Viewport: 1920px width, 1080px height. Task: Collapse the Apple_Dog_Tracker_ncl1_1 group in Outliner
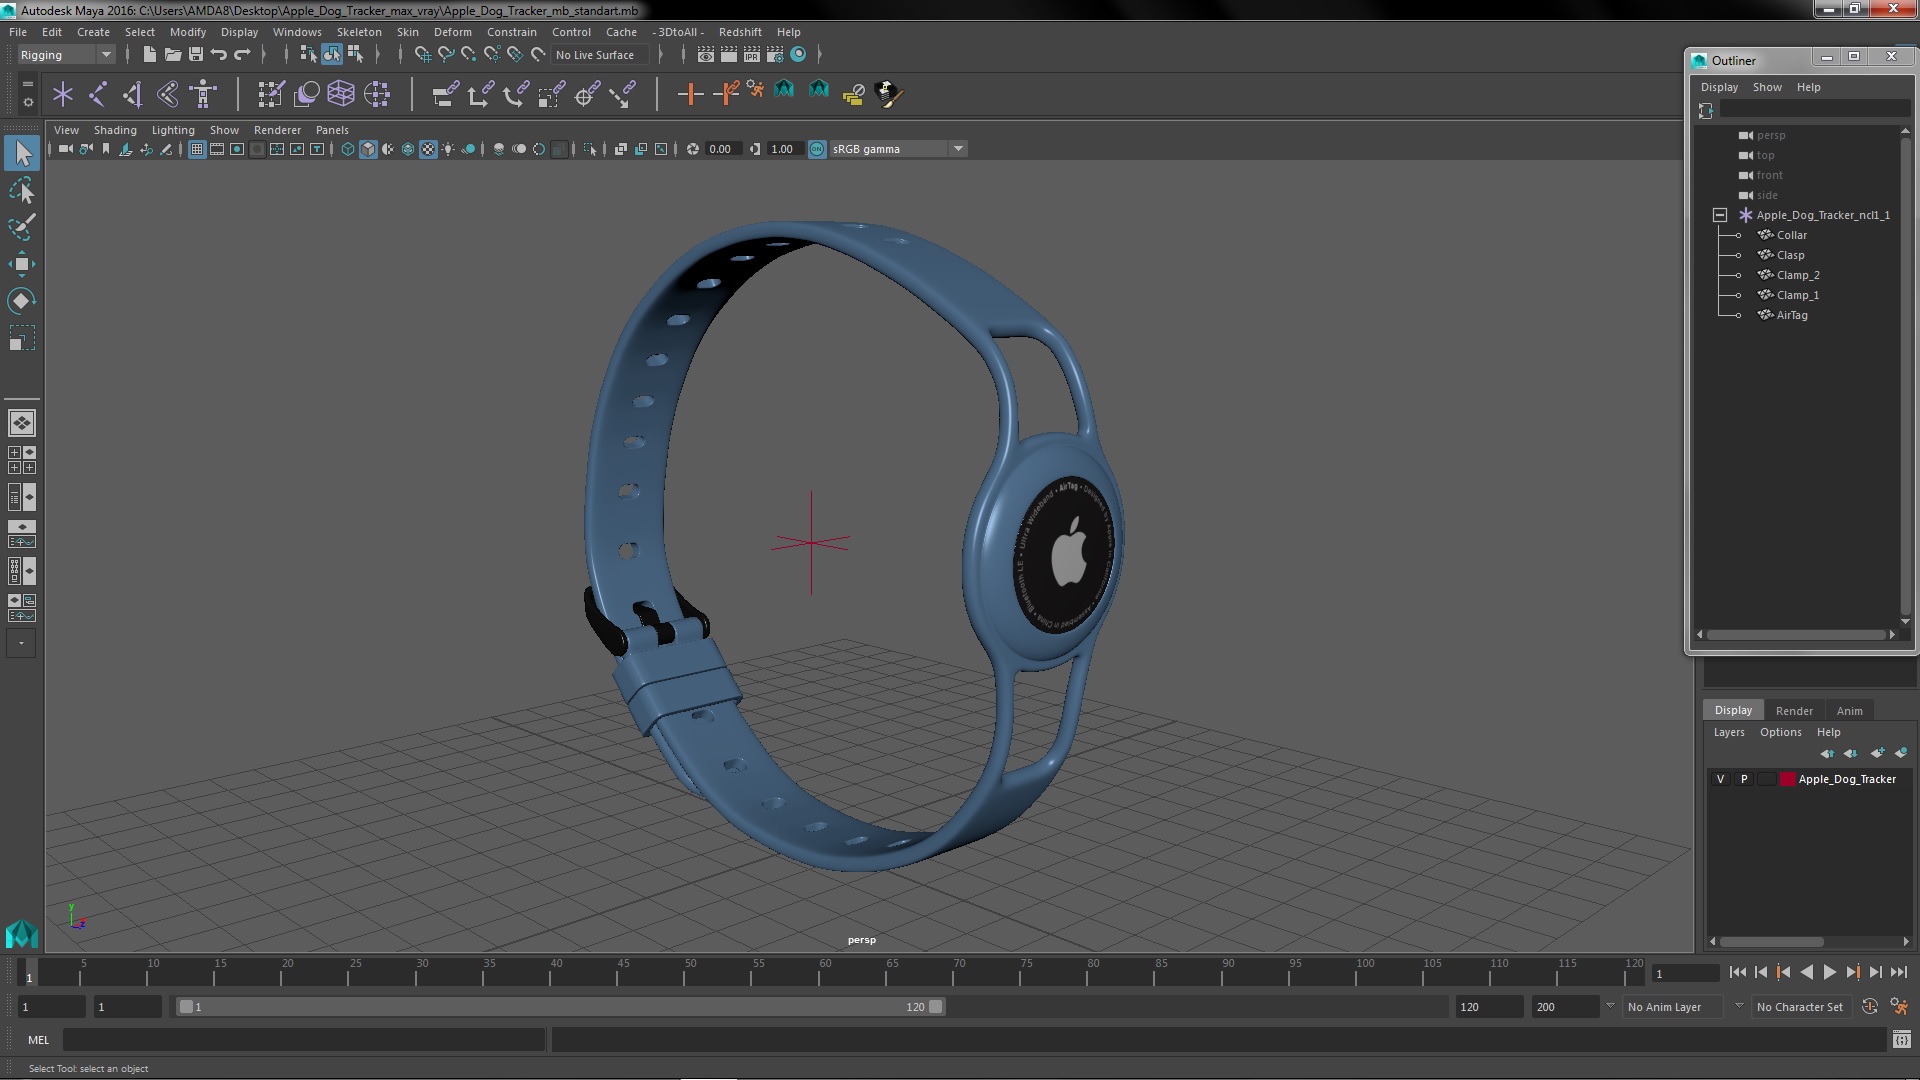1720,215
